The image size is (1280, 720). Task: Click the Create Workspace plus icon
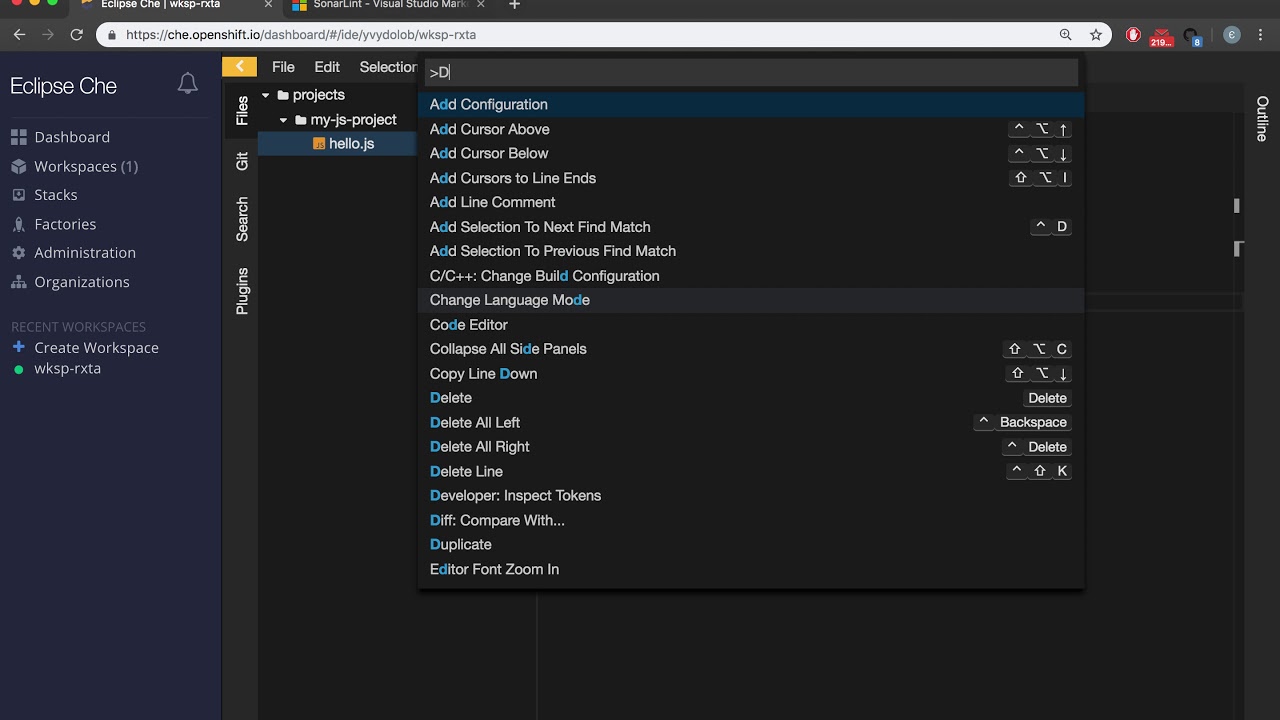click(x=18, y=347)
